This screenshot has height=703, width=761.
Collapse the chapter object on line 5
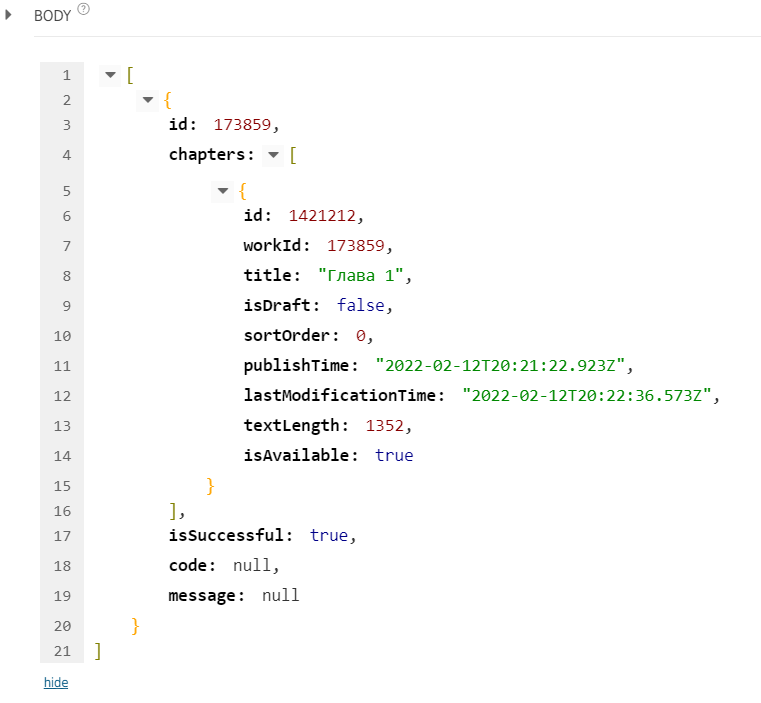coord(223,190)
